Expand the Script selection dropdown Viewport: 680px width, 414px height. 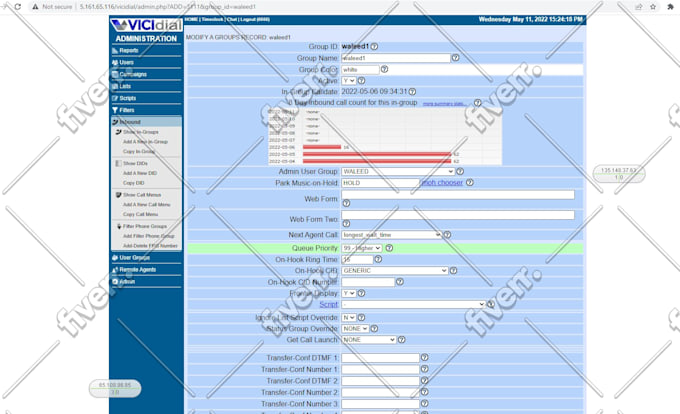(413, 305)
